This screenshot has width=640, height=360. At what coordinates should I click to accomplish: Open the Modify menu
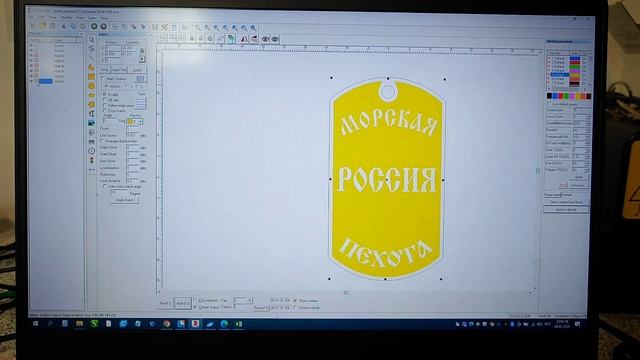(x=66, y=18)
